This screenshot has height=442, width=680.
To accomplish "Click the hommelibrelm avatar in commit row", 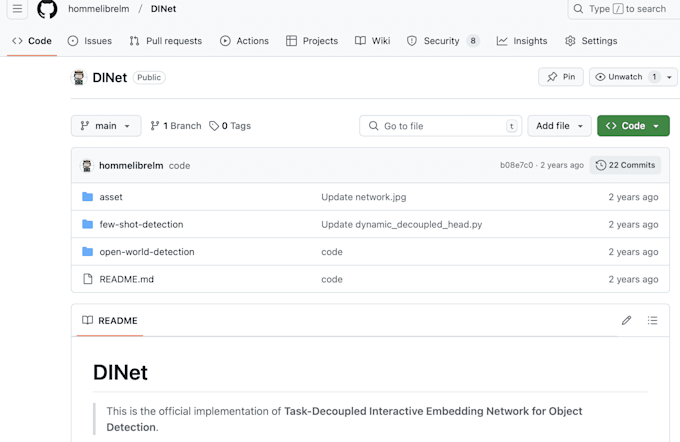I will [x=87, y=166].
